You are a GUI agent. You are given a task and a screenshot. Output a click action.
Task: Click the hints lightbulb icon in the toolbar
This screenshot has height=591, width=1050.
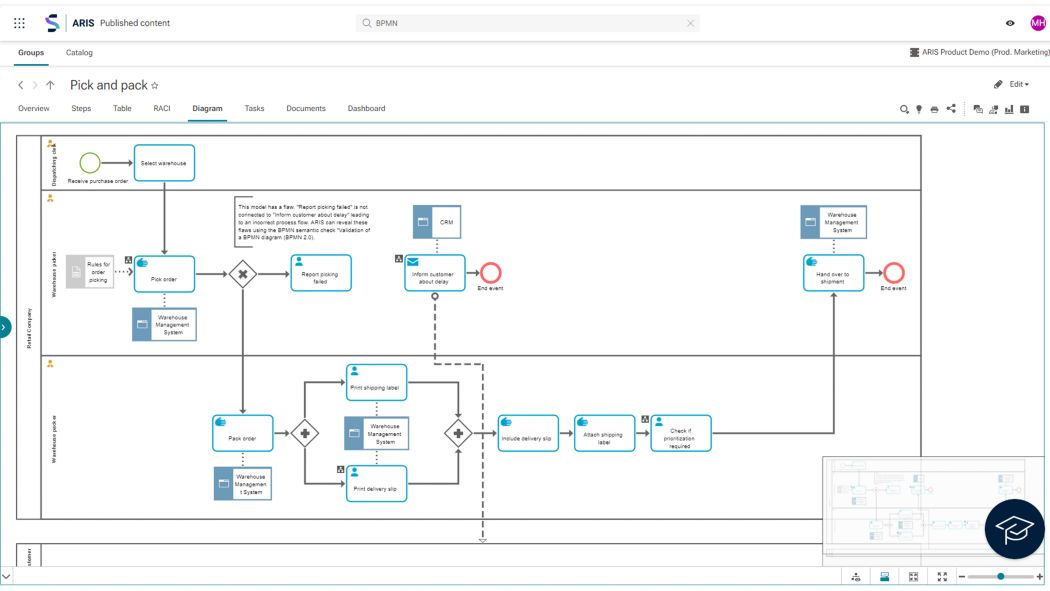tap(919, 110)
